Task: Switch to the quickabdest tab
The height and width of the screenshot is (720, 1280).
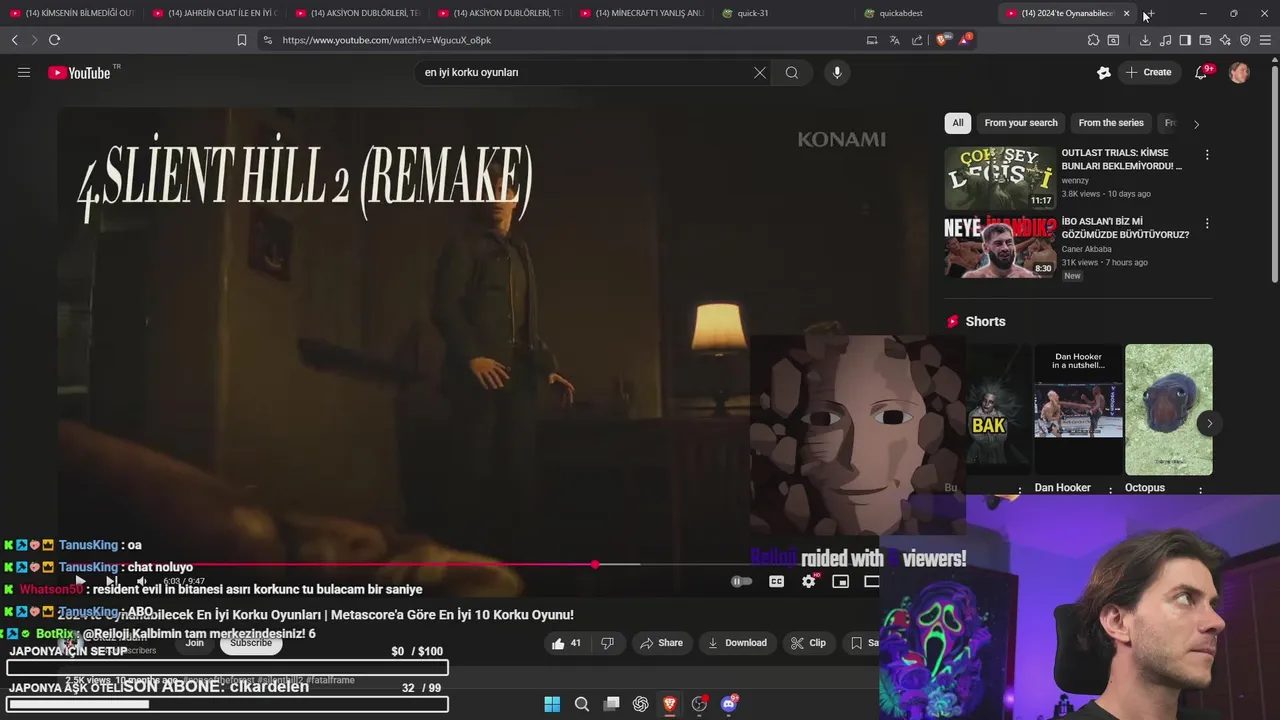Action: (x=928, y=13)
